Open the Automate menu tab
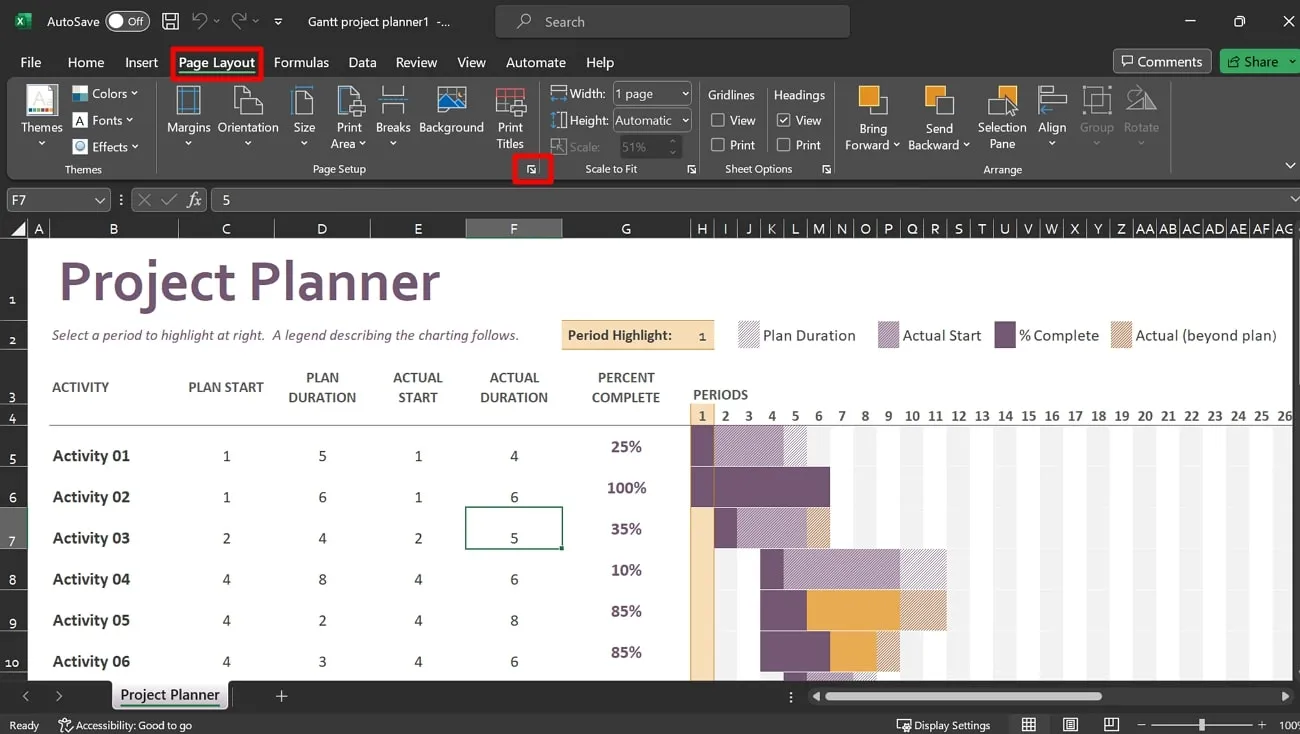Image resolution: width=1300 pixels, height=734 pixels. [535, 62]
